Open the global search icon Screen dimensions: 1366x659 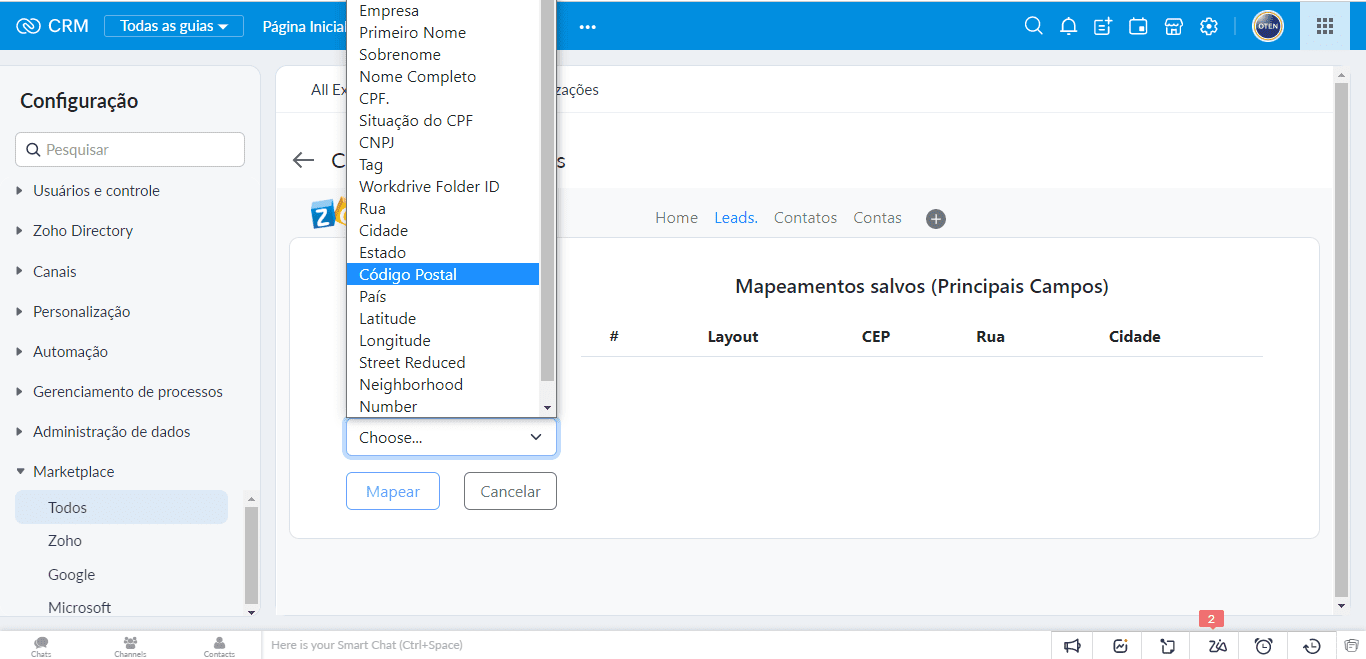pyautogui.click(x=1034, y=26)
